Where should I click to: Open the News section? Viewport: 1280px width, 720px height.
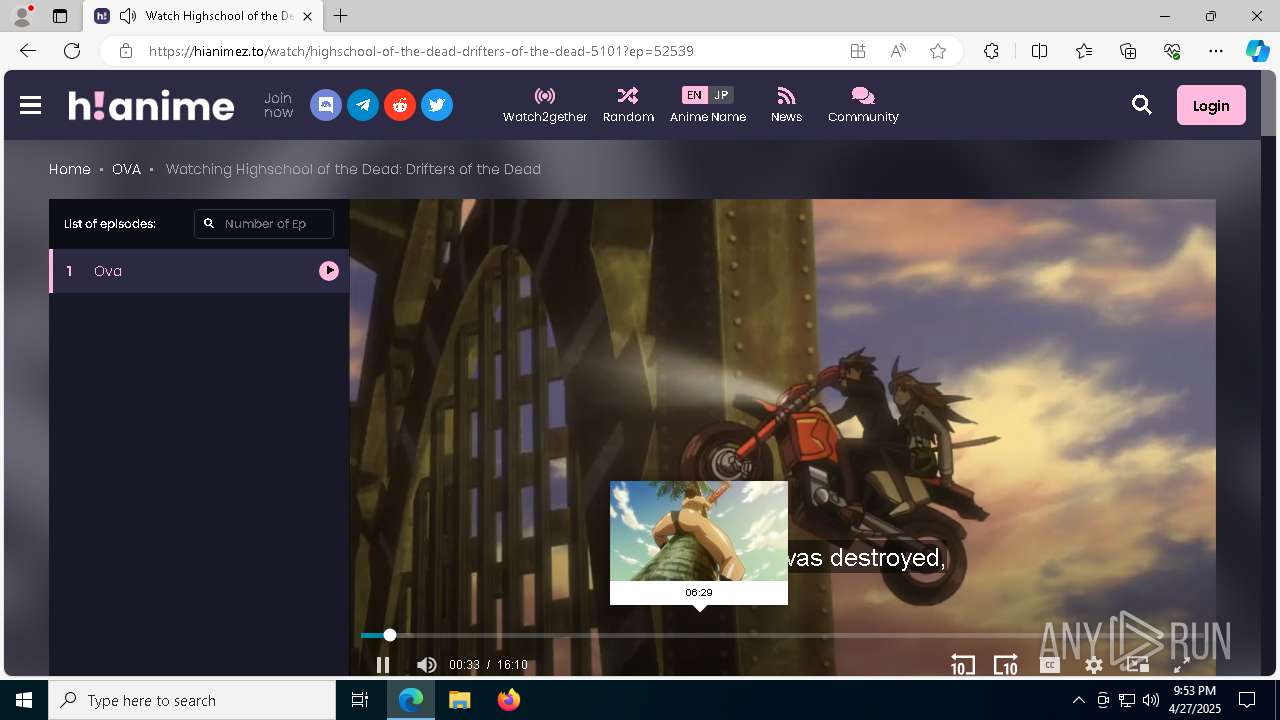pos(786,105)
